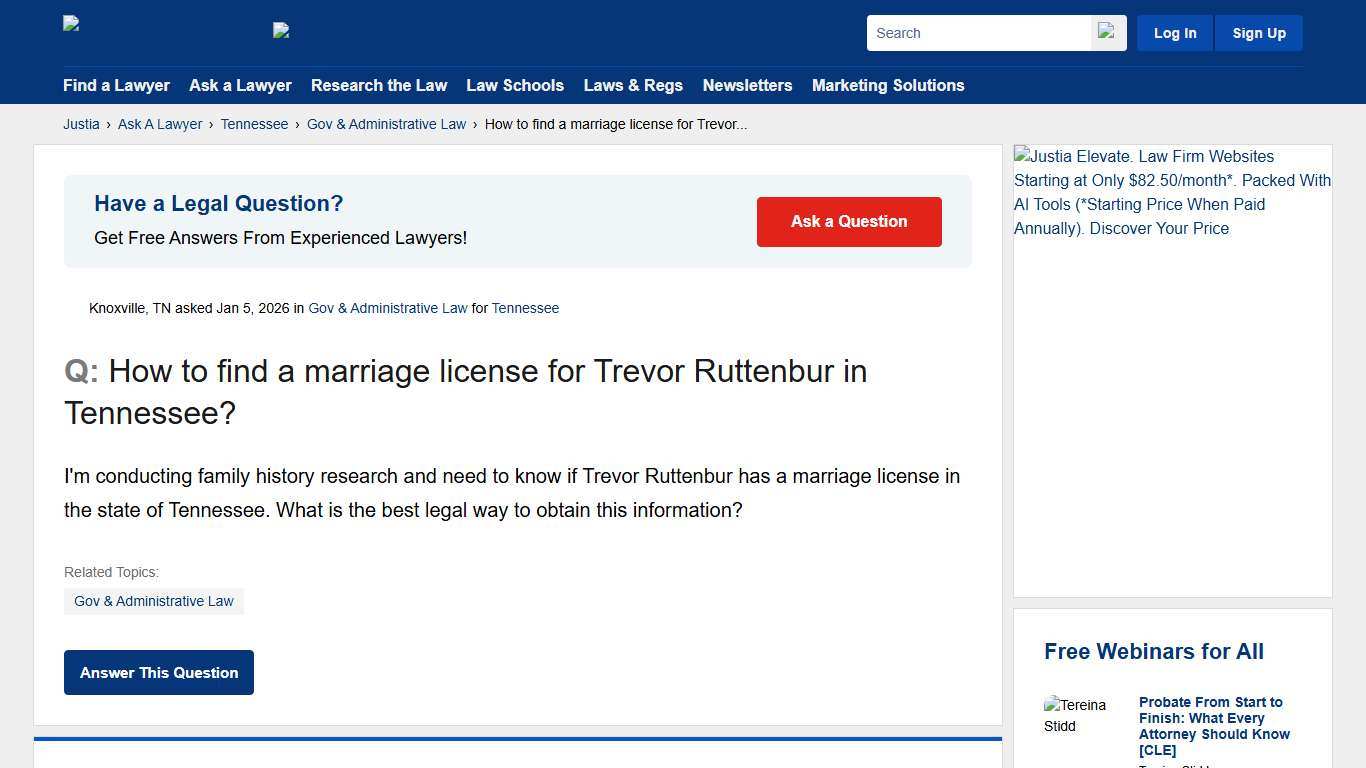This screenshot has width=1366, height=768.
Task: Click the Log In button
Action: [x=1174, y=32]
